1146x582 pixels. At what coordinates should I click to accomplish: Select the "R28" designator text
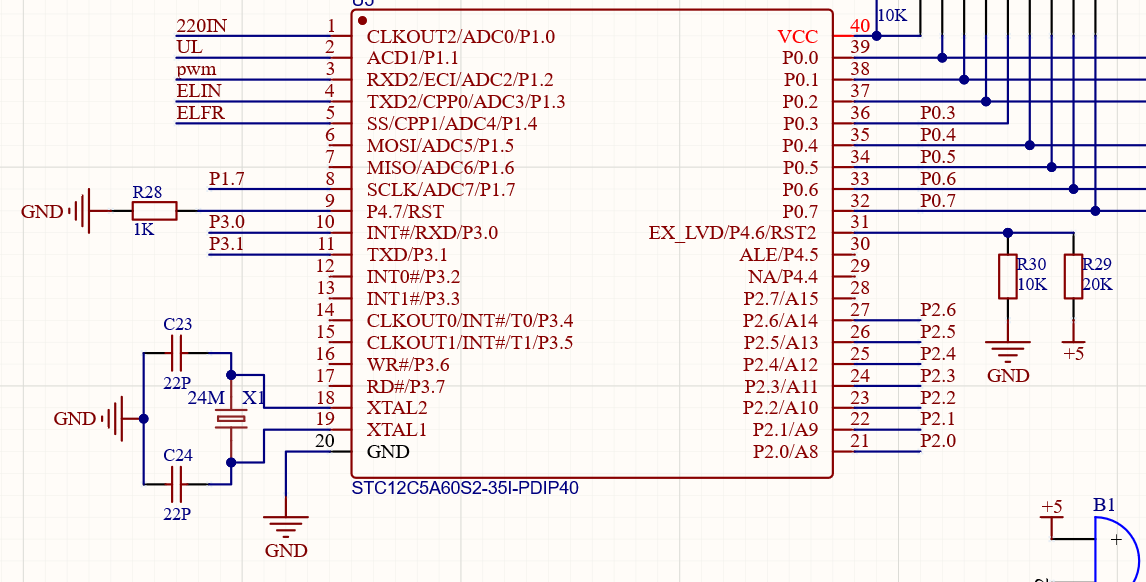pos(147,192)
